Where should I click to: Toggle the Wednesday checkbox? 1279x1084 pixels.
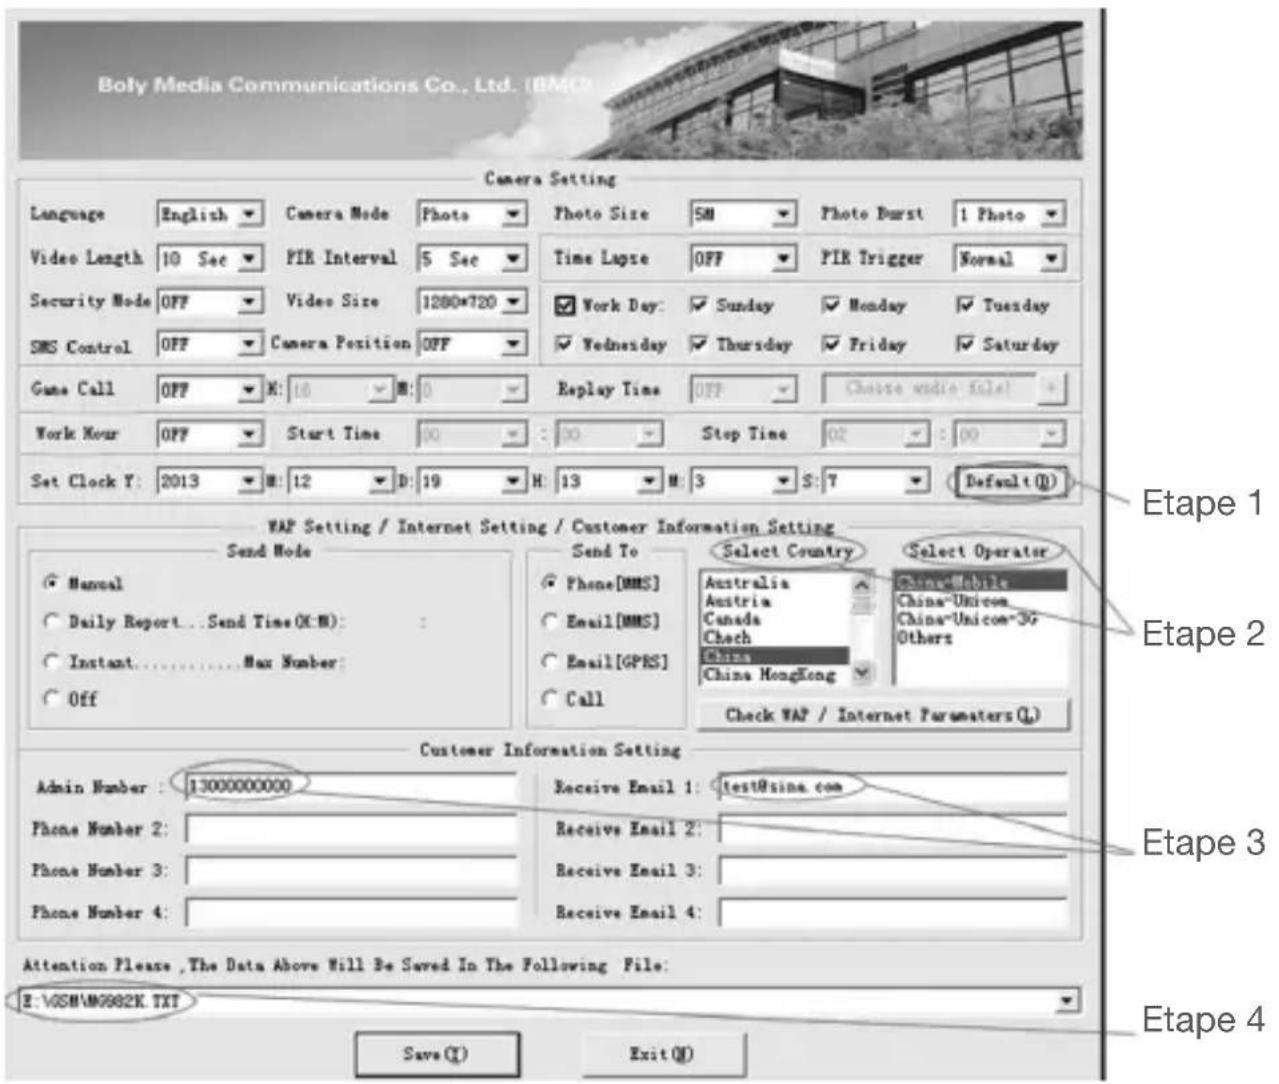click(565, 344)
